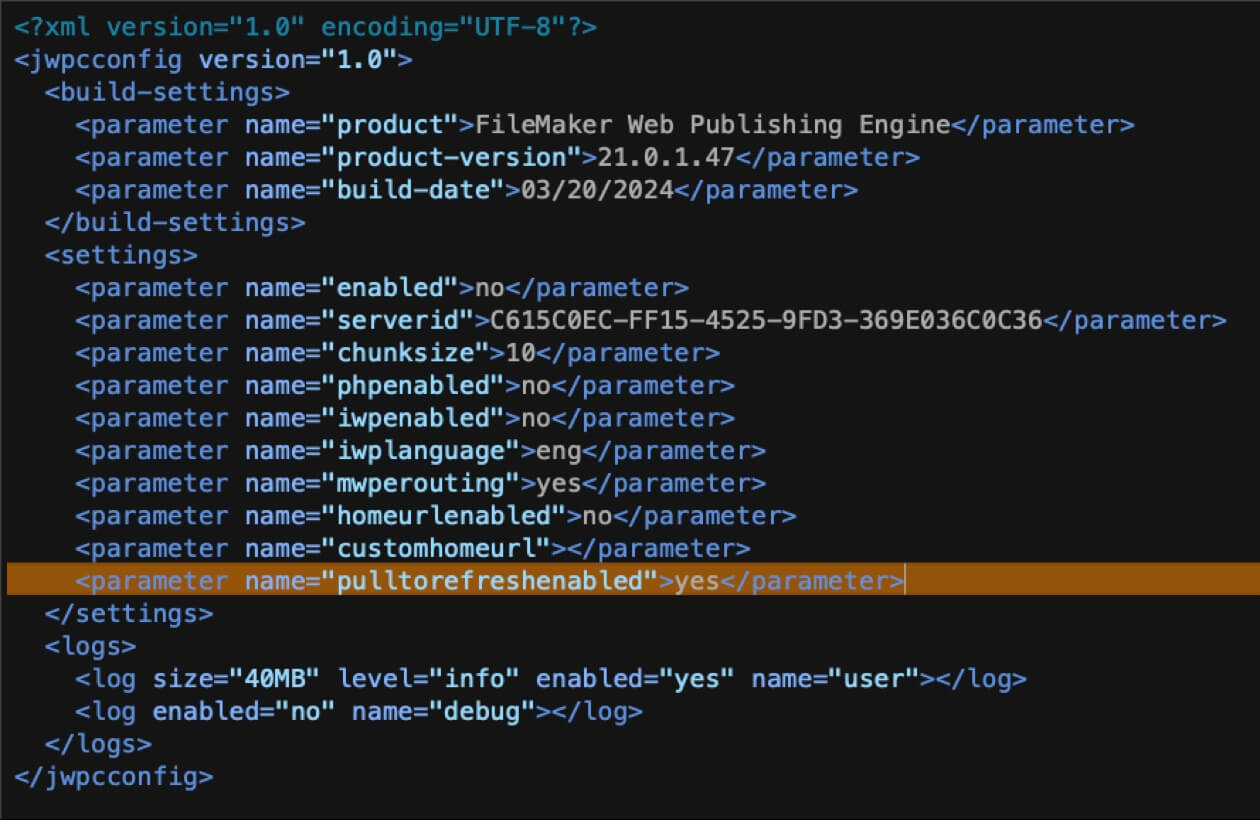Click the xml declaration line
The height and width of the screenshot is (820, 1260).
coord(306,27)
